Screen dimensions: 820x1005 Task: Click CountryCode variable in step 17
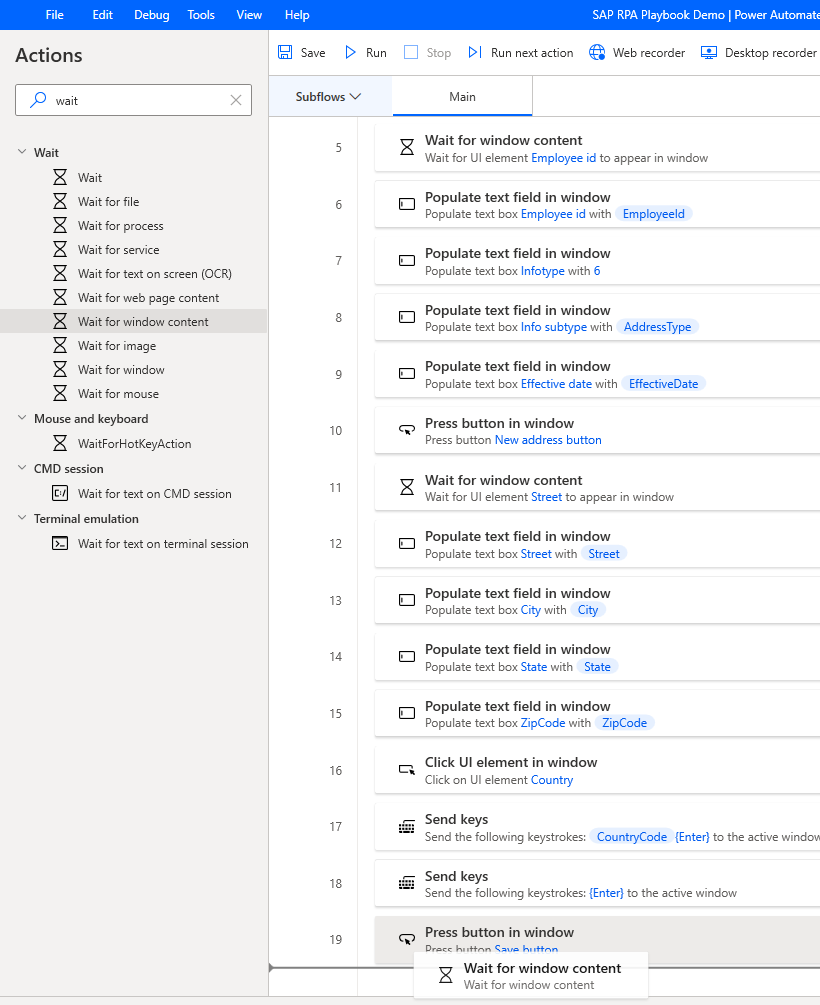[632, 836]
